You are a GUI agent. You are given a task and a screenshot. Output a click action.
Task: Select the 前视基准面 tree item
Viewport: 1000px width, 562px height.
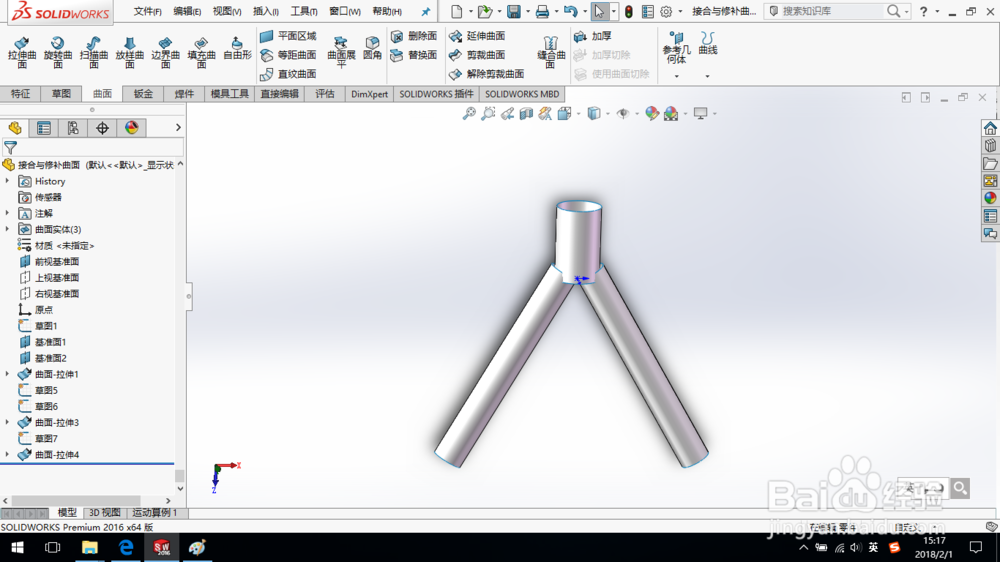tap(57, 262)
